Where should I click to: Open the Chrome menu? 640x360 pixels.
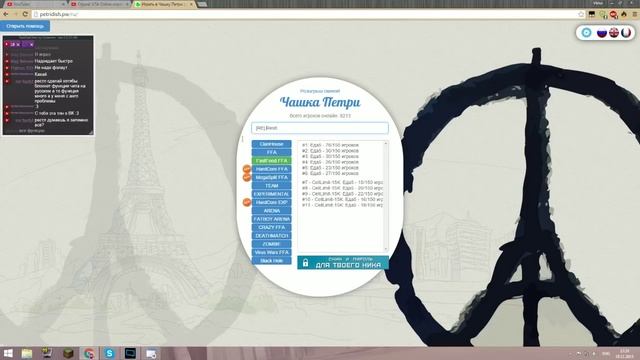[x=635, y=14]
